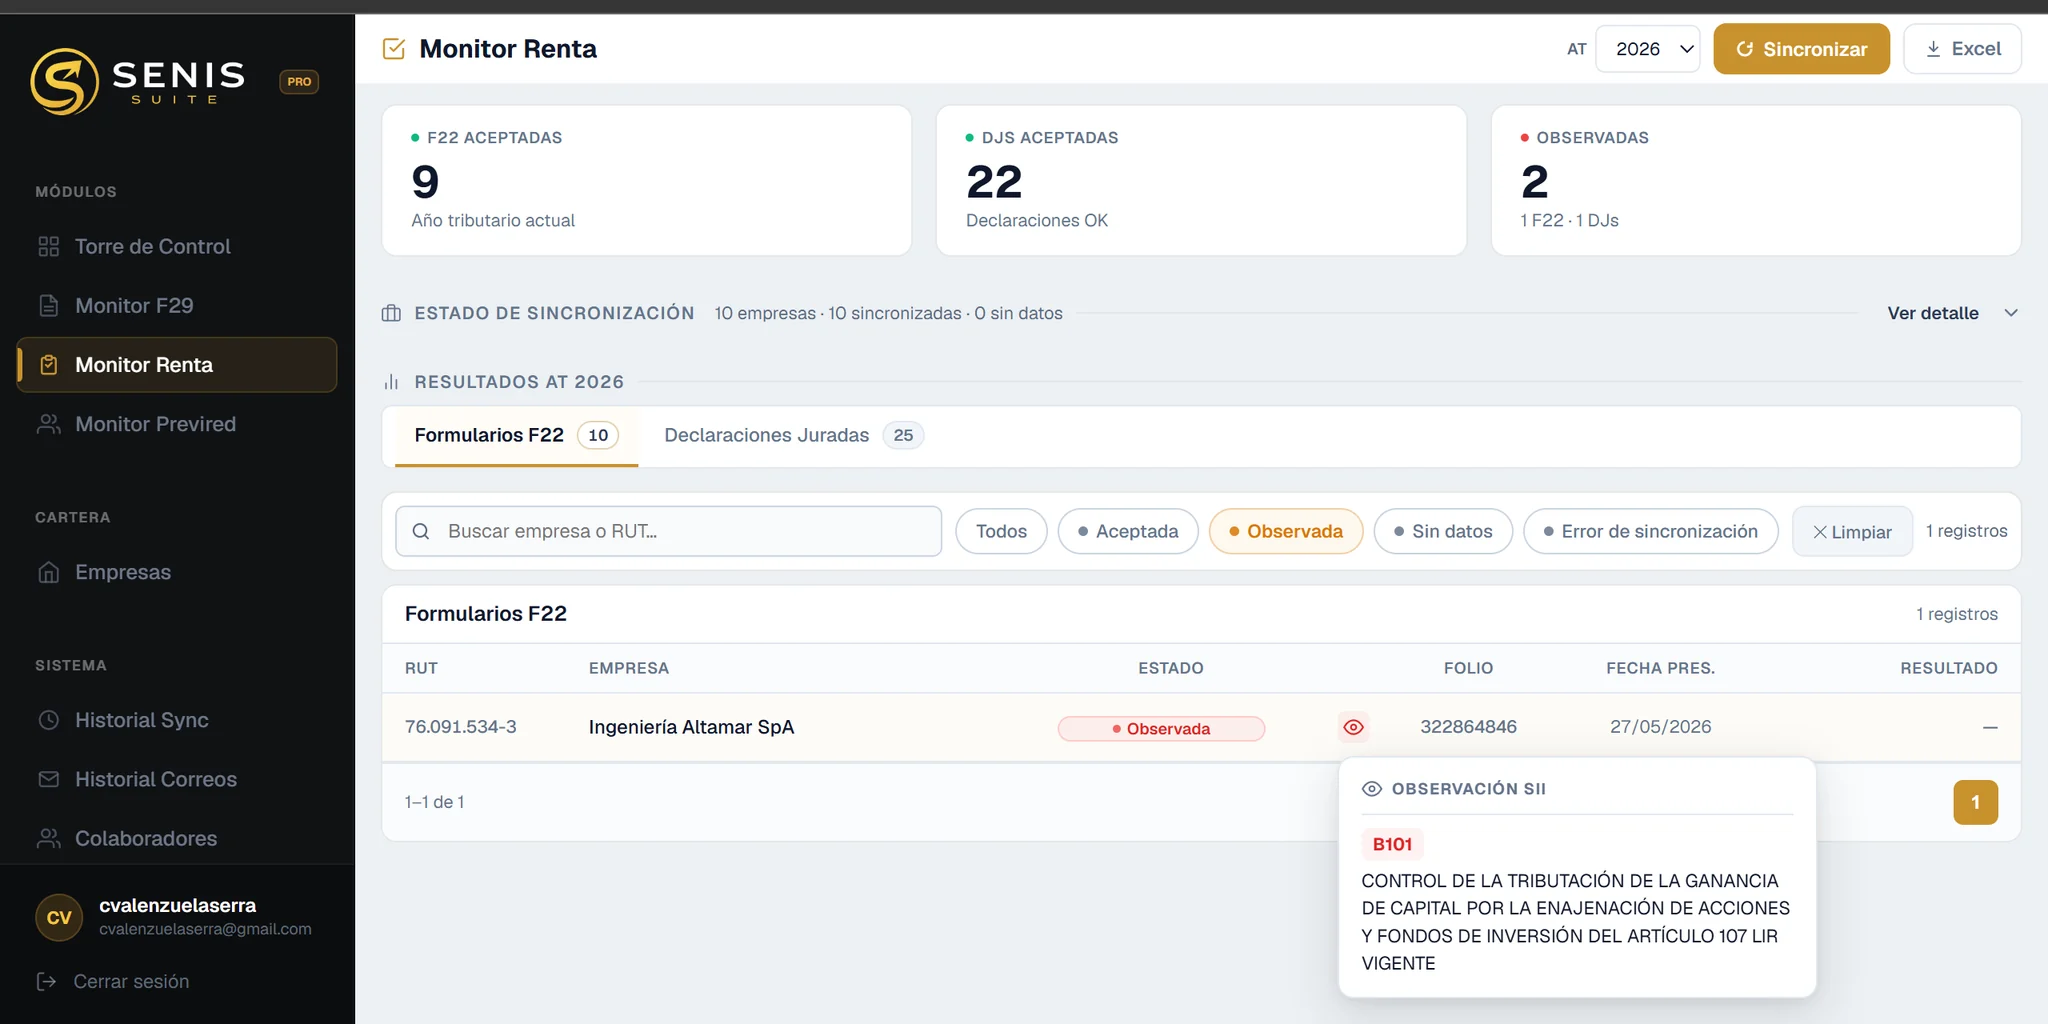Click the Observadas summary card
This screenshot has width=2048, height=1024.
(x=1756, y=180)
